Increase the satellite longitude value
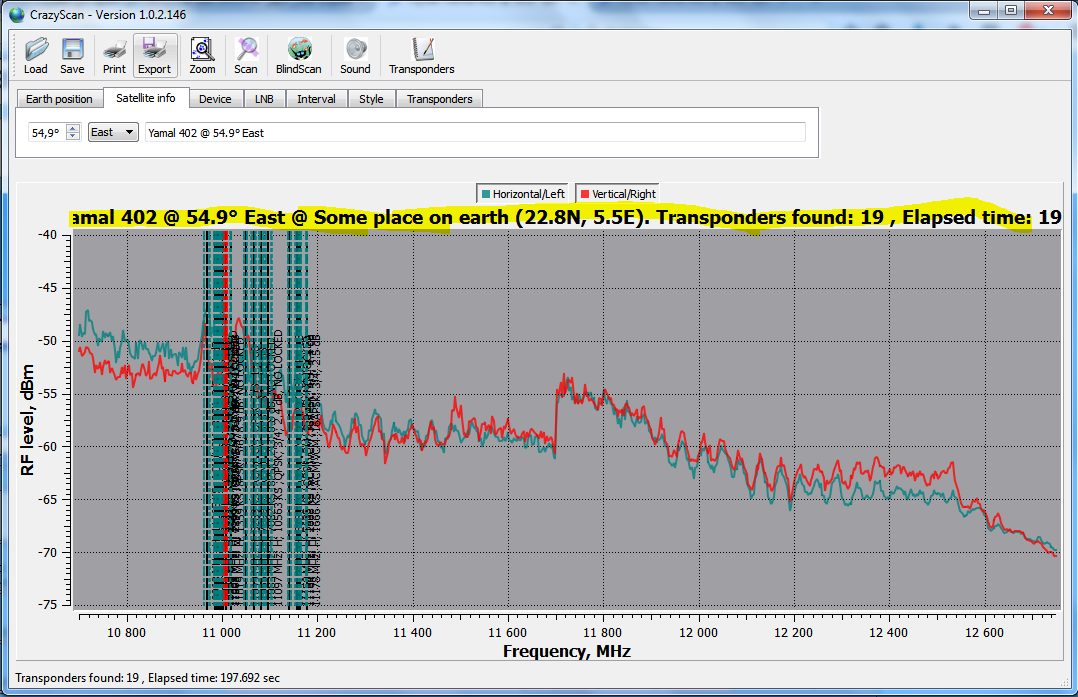 click(x=72, y=128)
